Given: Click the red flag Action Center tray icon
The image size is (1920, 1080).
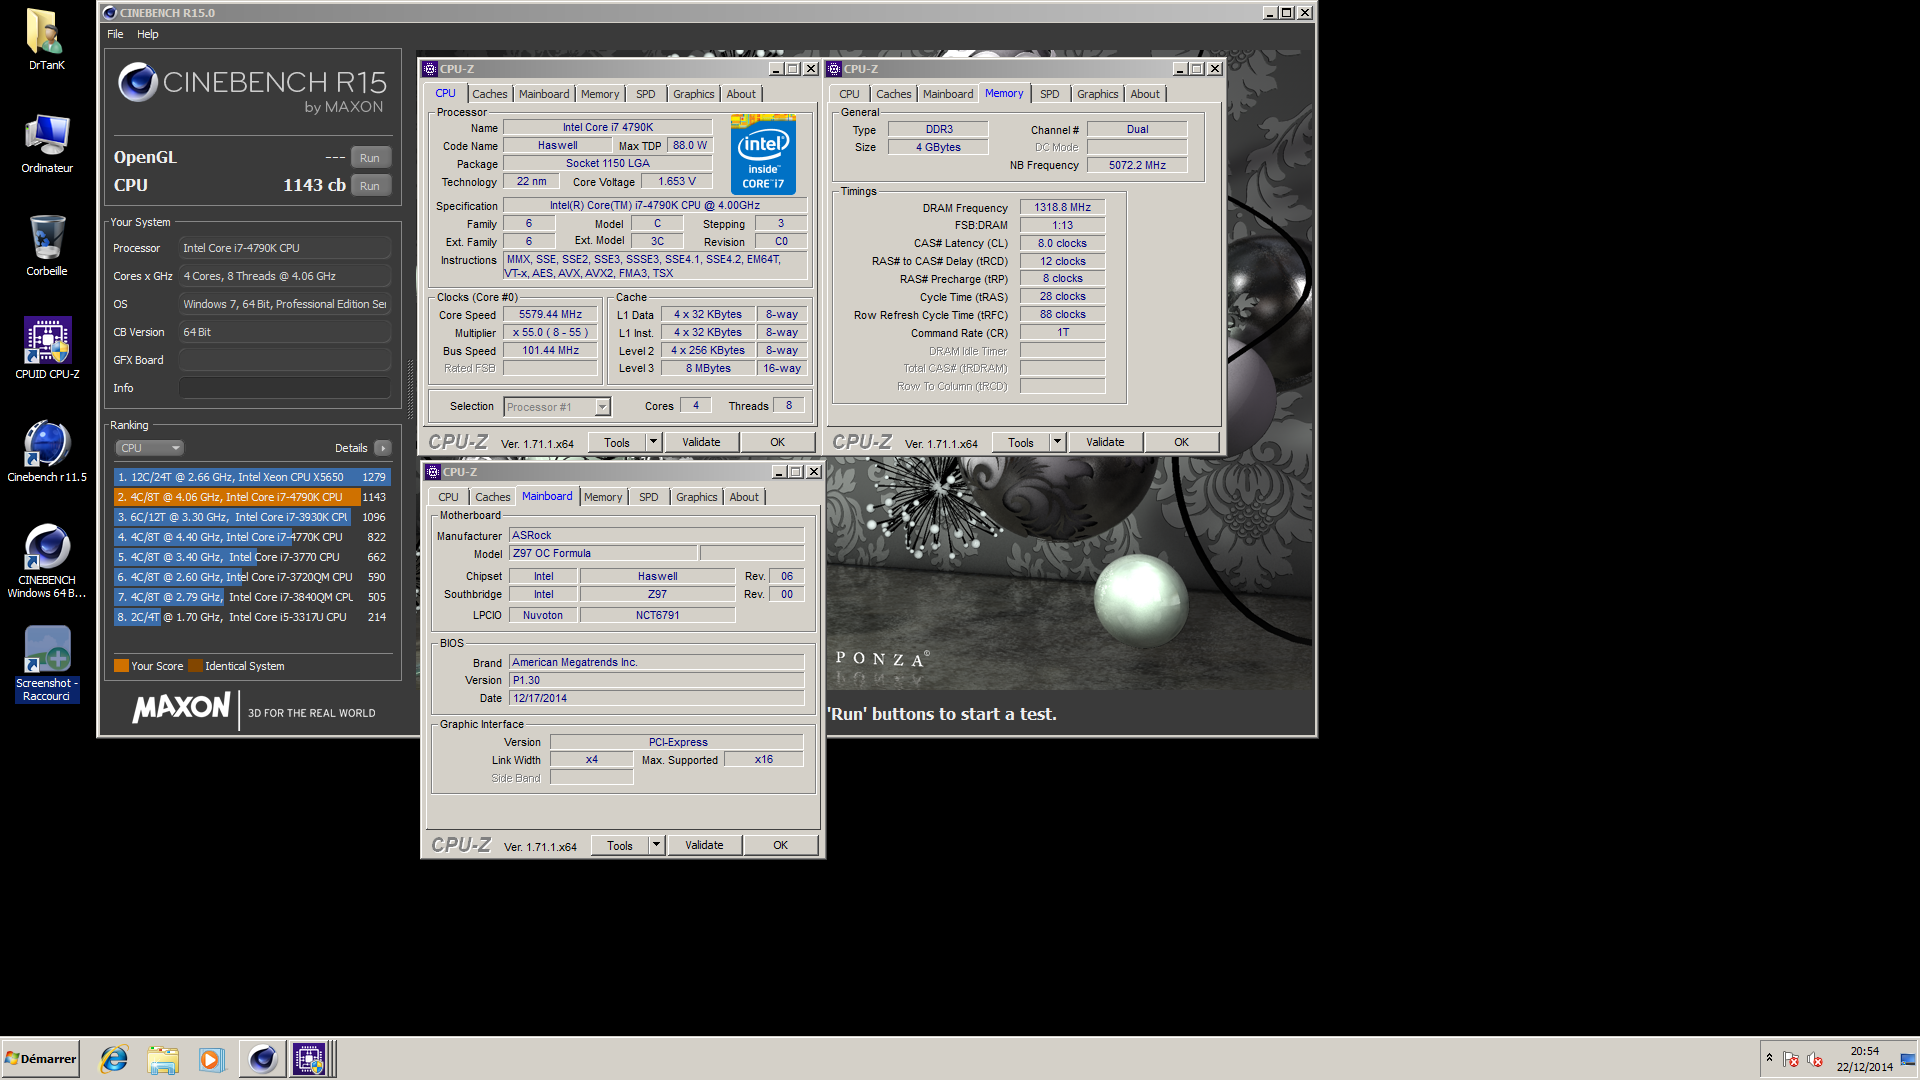Looking at the screenshot, I should coord(1791,1059).
